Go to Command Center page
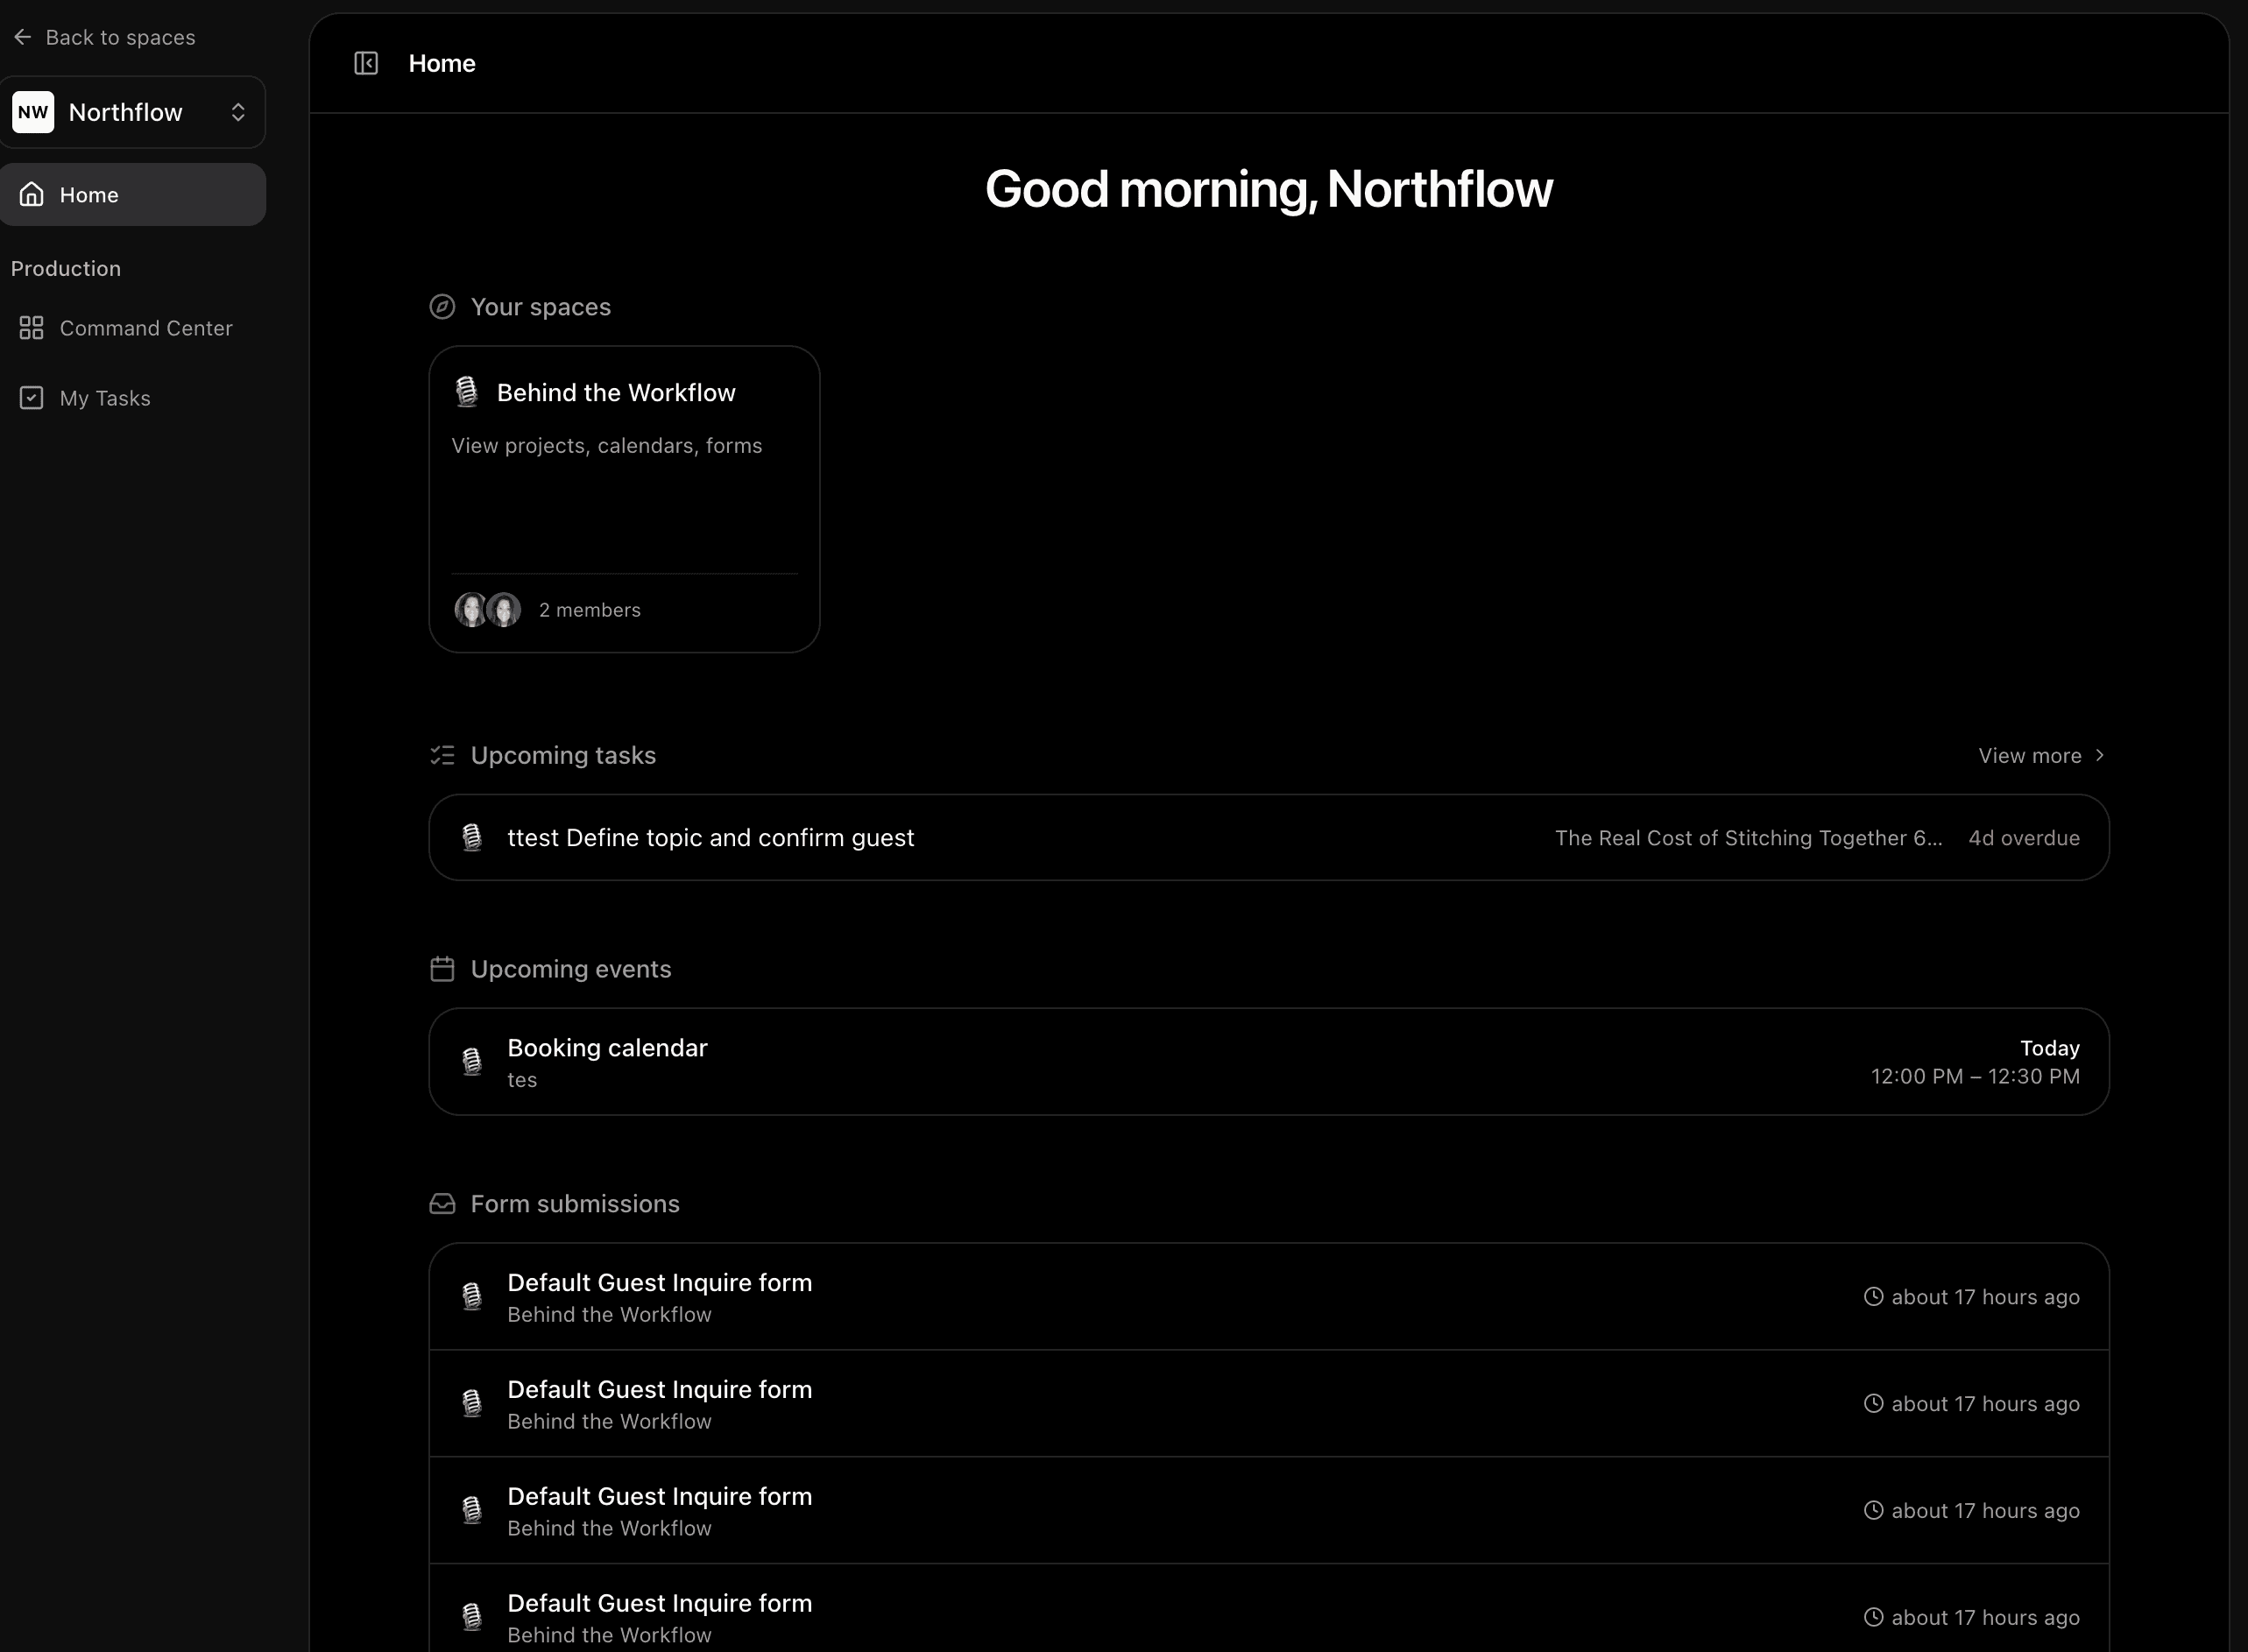This screenshot has height=1652, width=2248. pyautogui.click(x=146, y=328)
